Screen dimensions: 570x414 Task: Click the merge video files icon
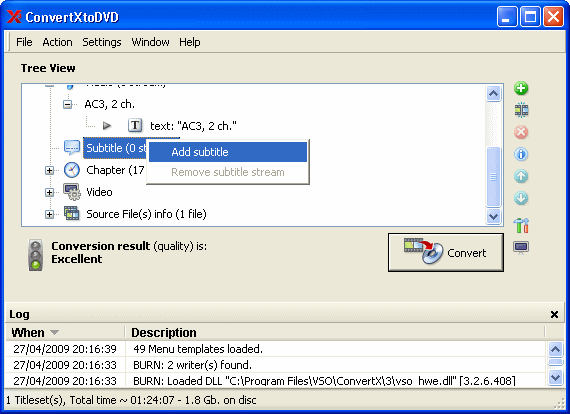coord(521,110)
